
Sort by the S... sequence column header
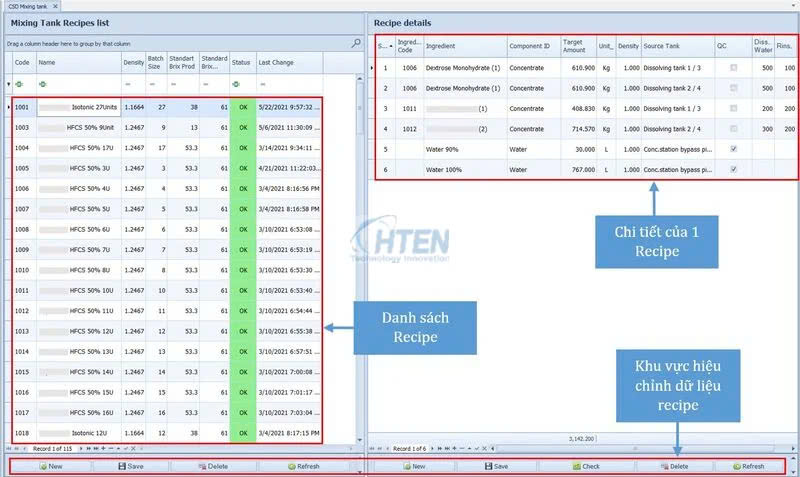coord(384,46)
